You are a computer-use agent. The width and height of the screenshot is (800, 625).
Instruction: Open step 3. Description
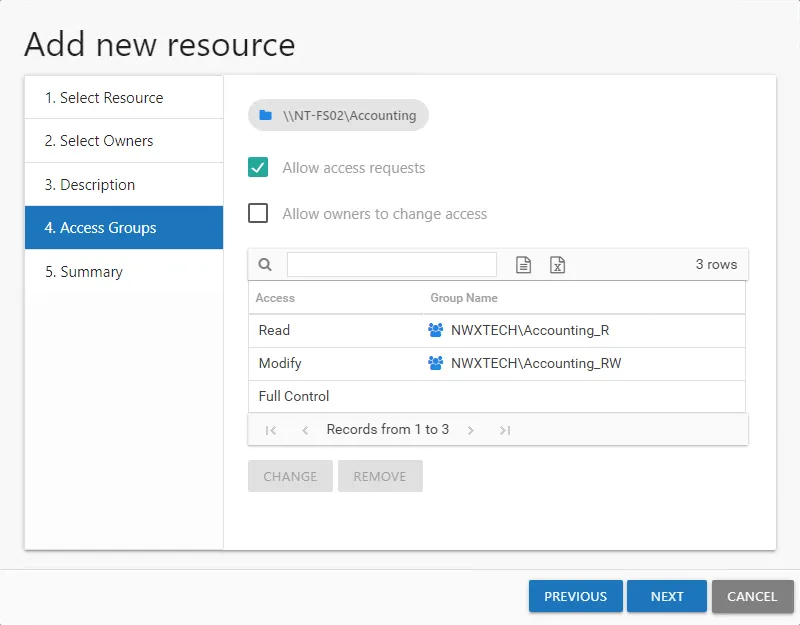124,185
